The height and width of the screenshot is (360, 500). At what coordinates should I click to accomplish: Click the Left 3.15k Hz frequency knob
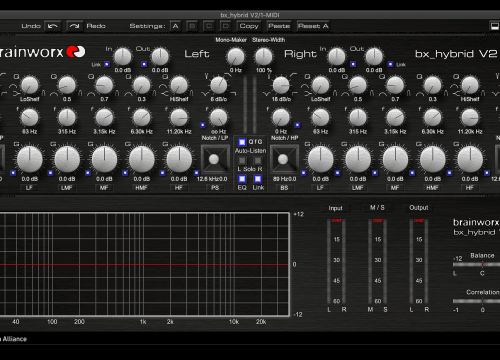[104, 118]
